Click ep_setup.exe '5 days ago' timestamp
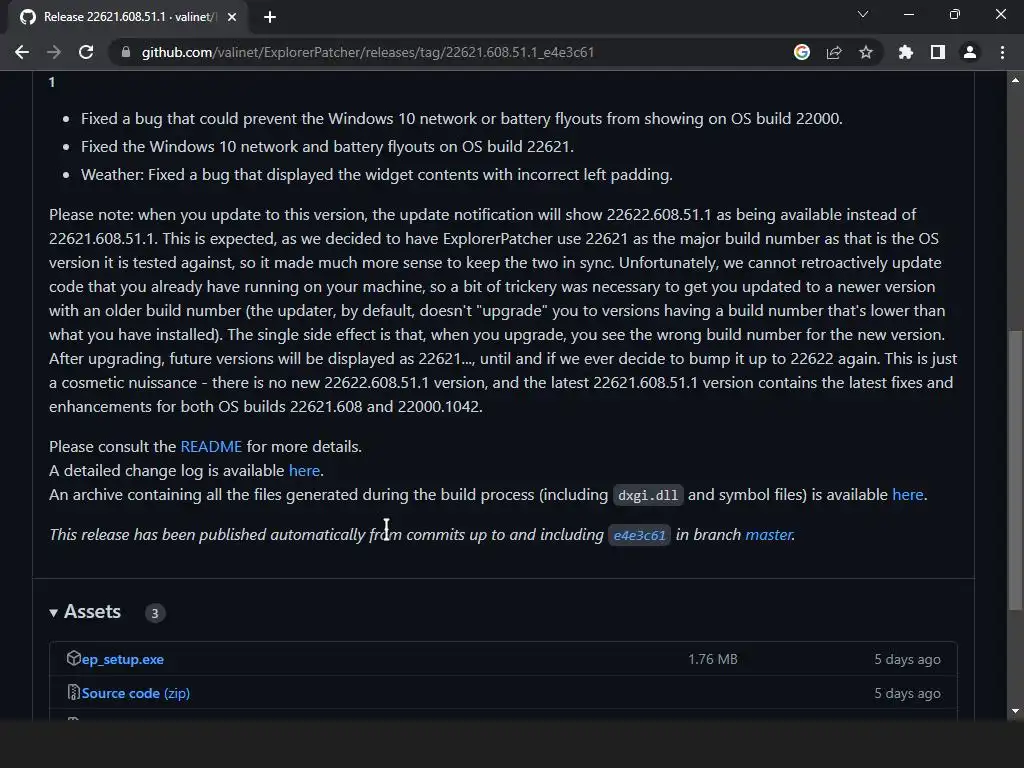Screen dimensions: 1024x768 pyautogui.click(x=907, y=660)
